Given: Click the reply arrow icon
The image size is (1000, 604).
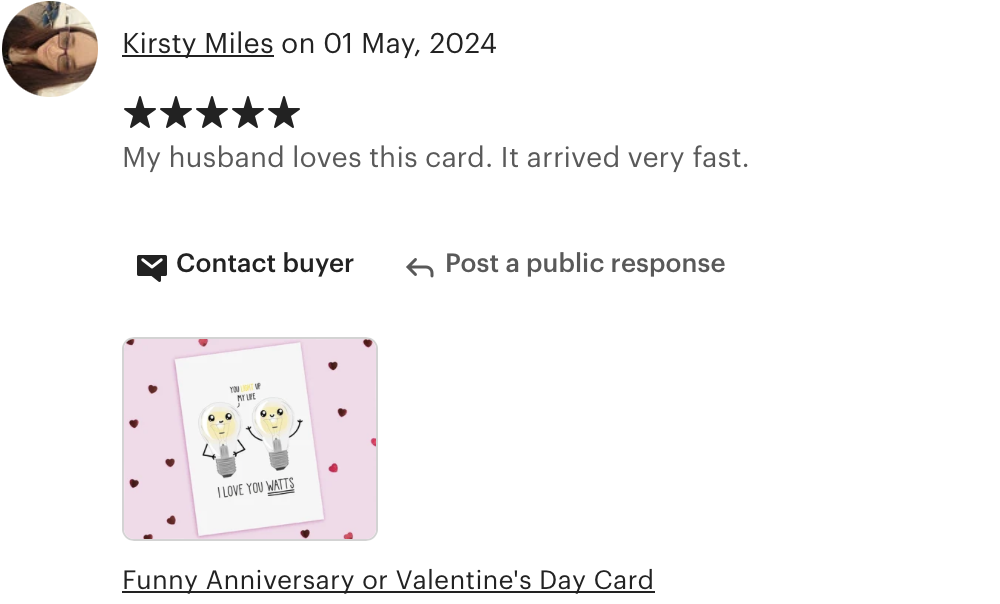Looking at the screenshot, I should coord(420,267).
